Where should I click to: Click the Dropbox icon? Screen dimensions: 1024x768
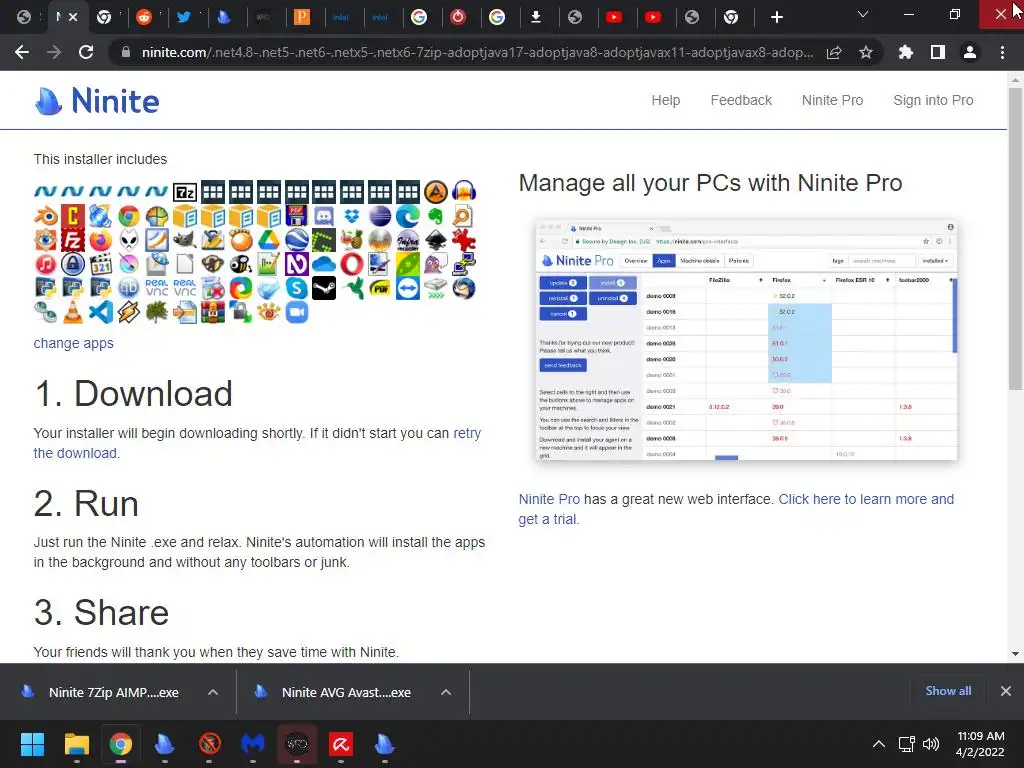click(352, 216)
